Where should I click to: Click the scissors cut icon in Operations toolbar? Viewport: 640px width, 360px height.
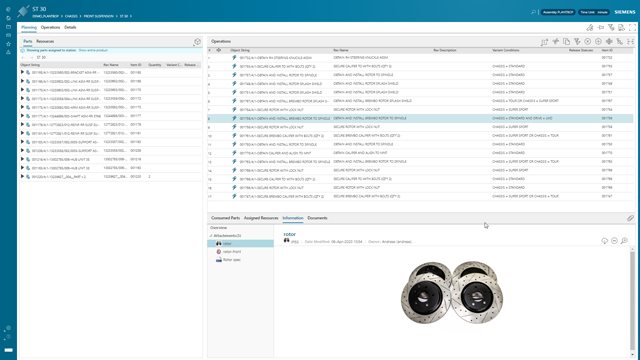[556, 41]
